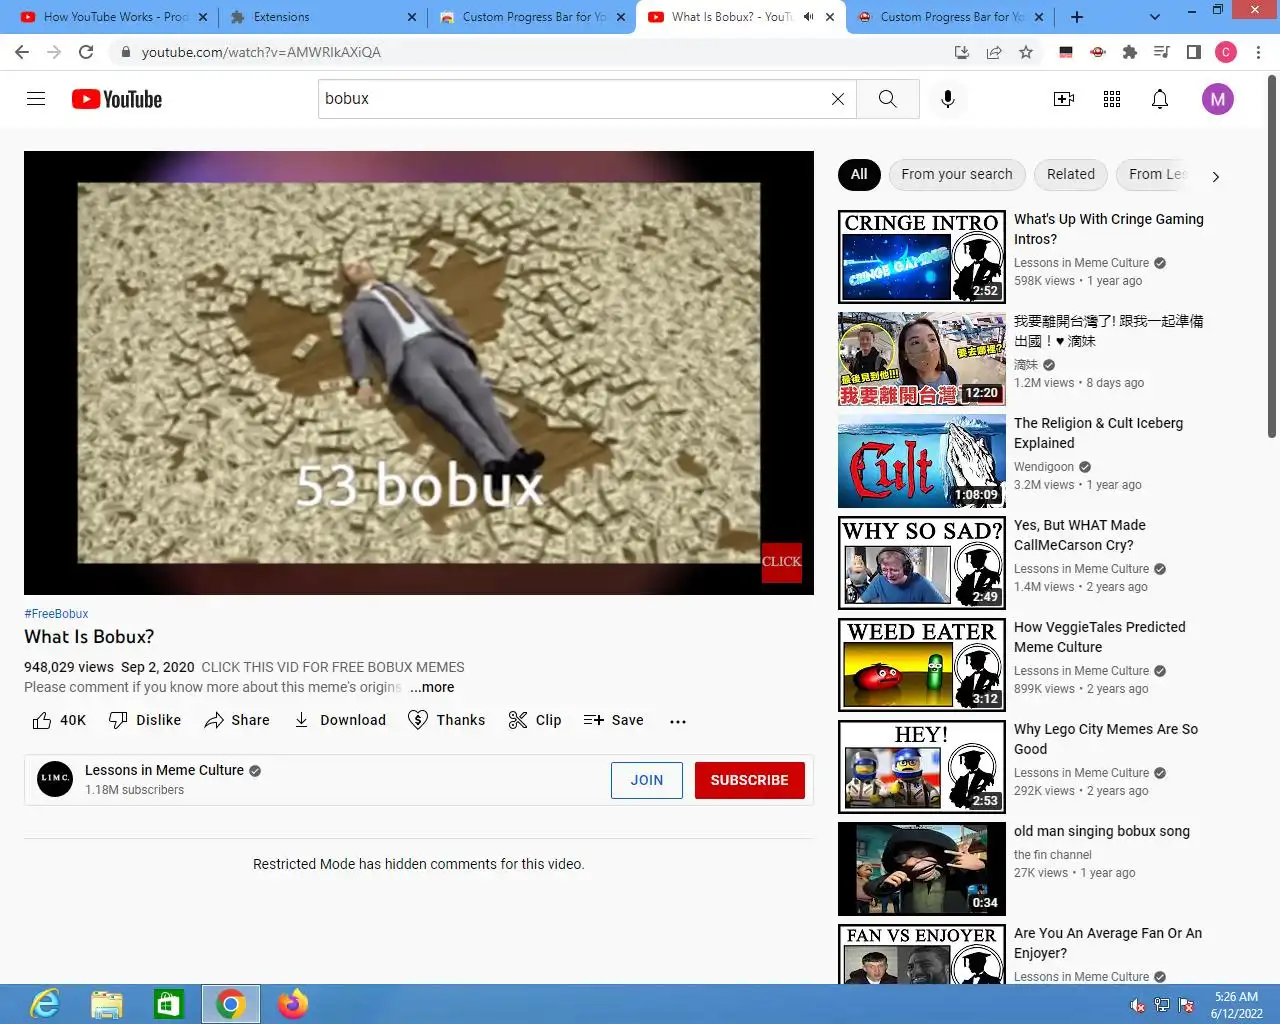1280x1024 pixels.
Task: Save the video to a playlist
Action: coord(614,720)
